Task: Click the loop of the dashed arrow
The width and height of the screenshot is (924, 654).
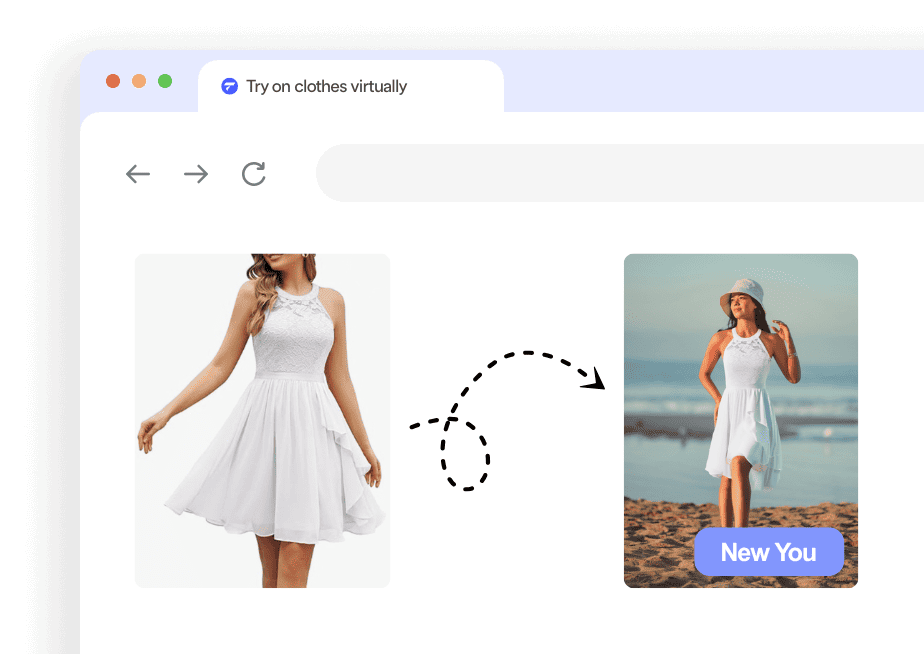Action: [x=465, y=453]
